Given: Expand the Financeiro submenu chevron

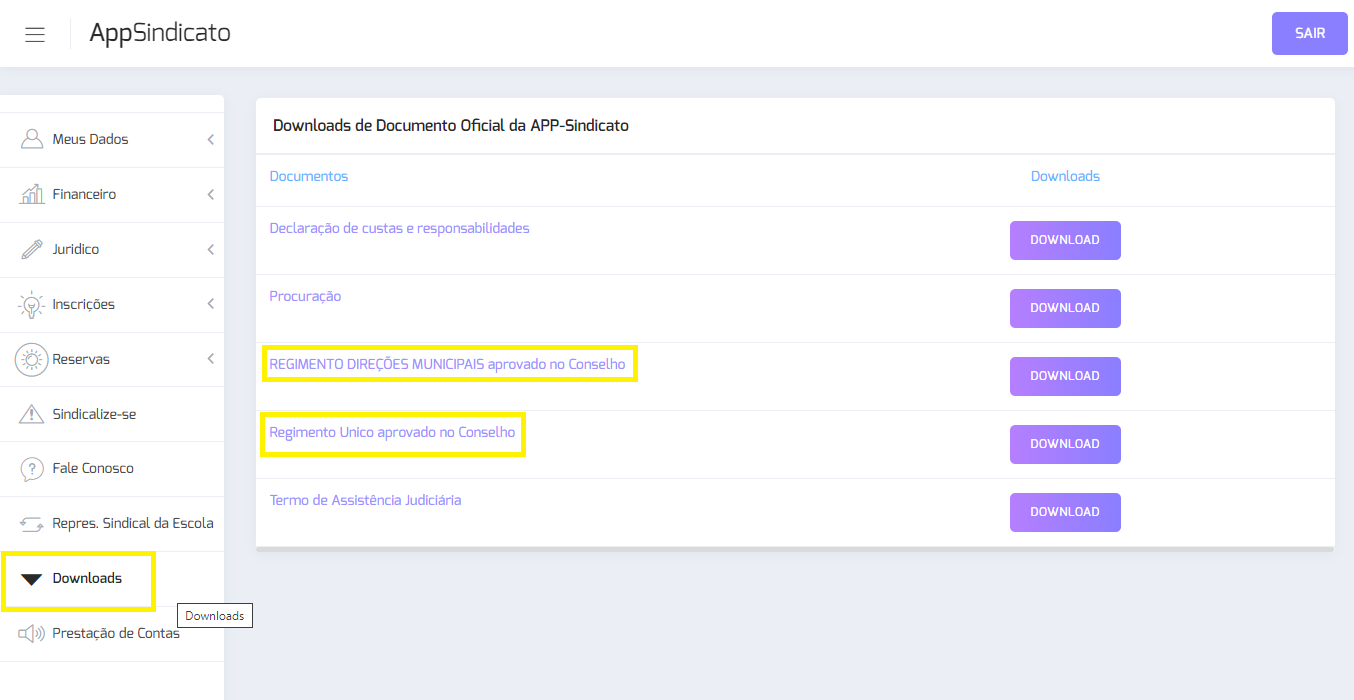Looking at the screenshot, I should click(x=210, y=194).
